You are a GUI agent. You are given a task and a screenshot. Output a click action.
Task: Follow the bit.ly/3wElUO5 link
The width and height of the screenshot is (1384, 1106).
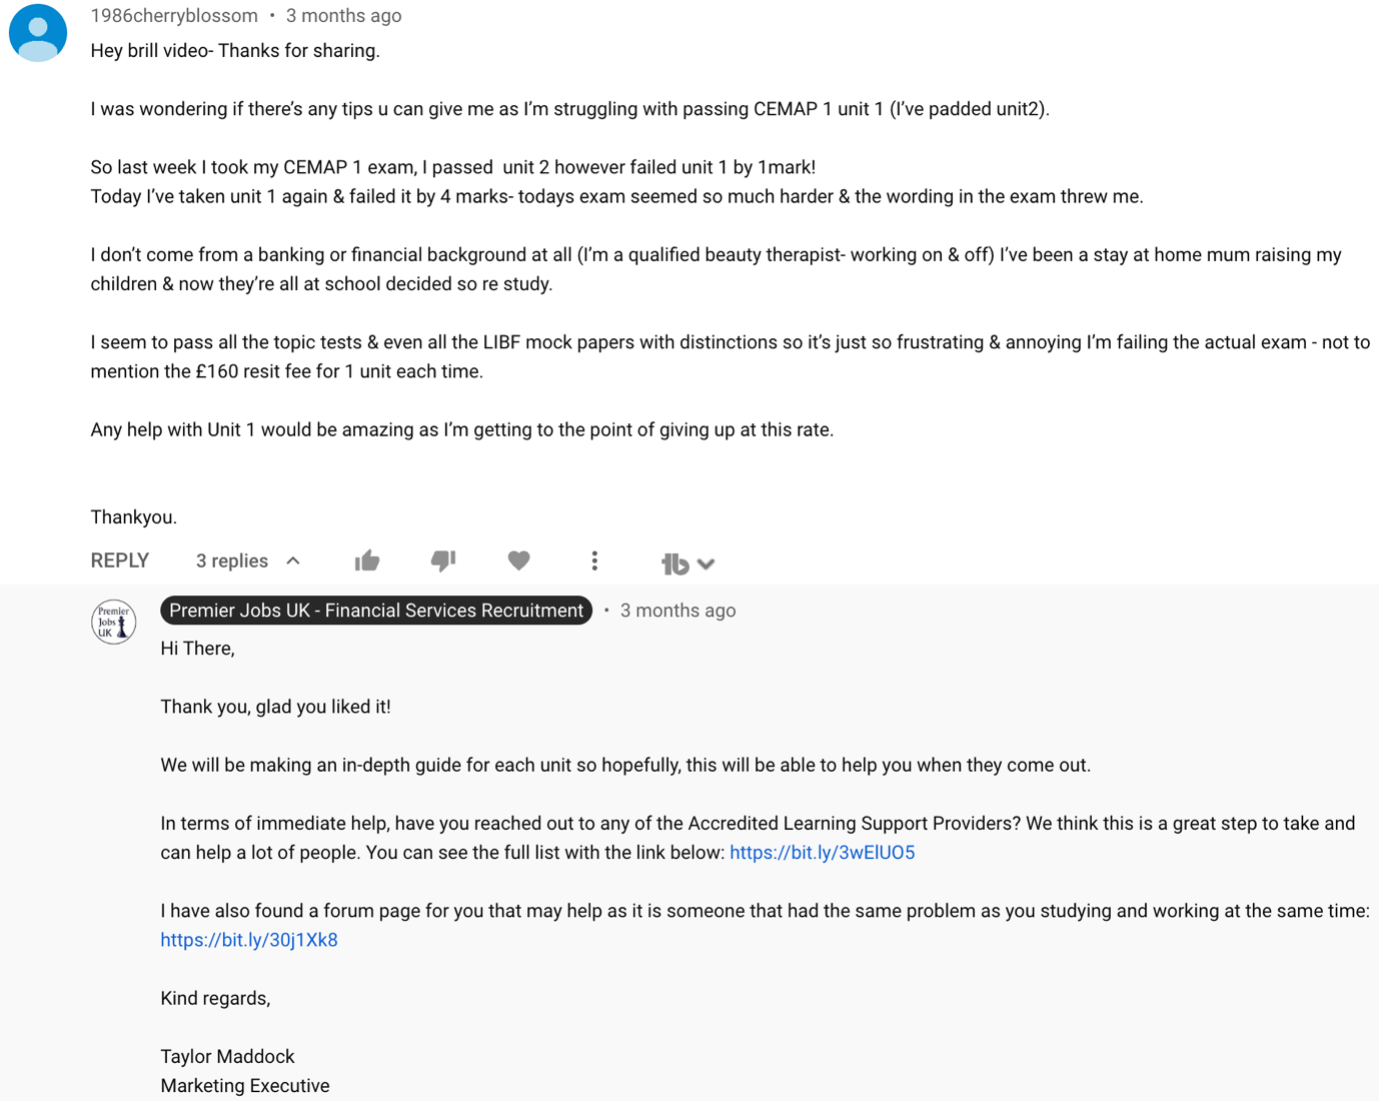point(822,853)
